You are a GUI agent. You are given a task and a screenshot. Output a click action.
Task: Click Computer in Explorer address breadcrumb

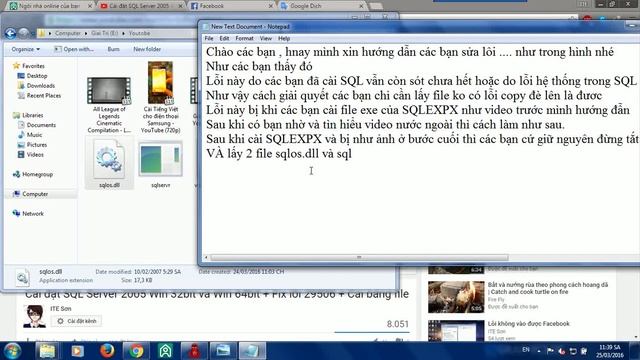point(68,33)
